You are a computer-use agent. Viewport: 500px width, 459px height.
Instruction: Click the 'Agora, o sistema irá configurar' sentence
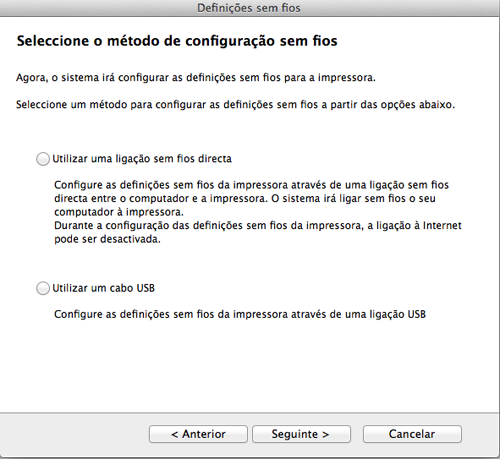[x=196, y=78]
